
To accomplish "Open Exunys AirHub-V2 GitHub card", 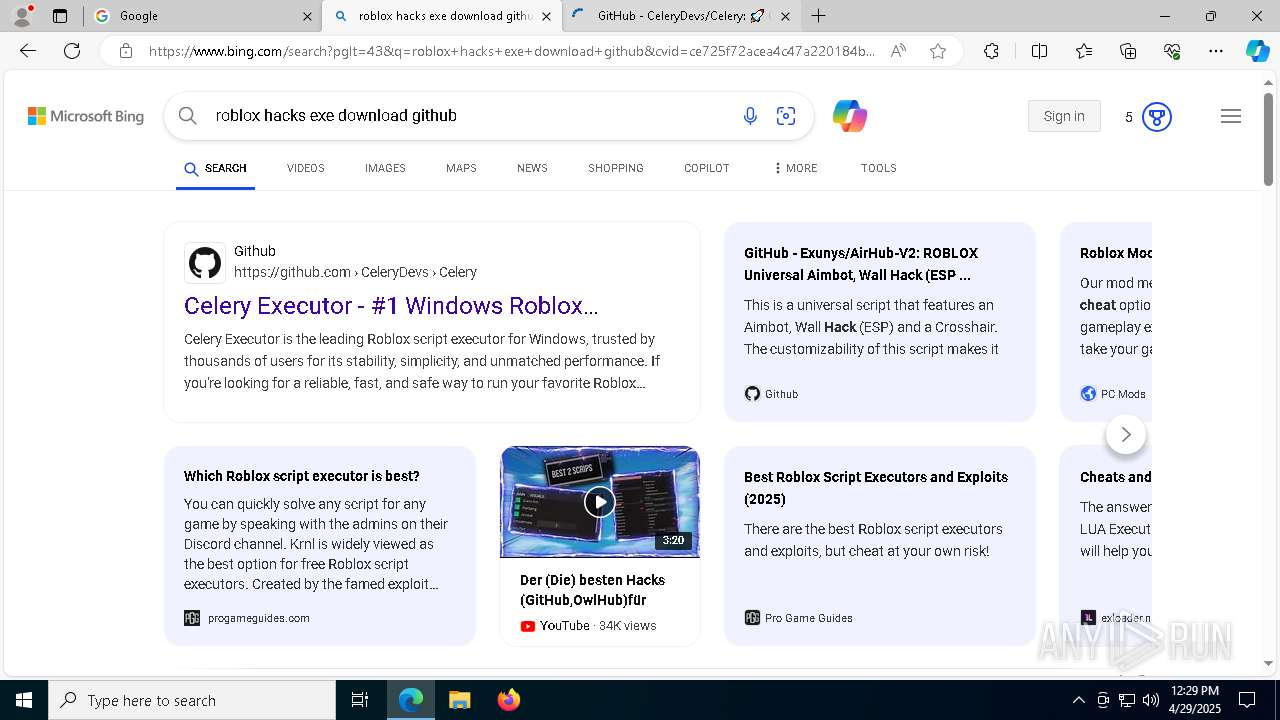I will (880, 322).
